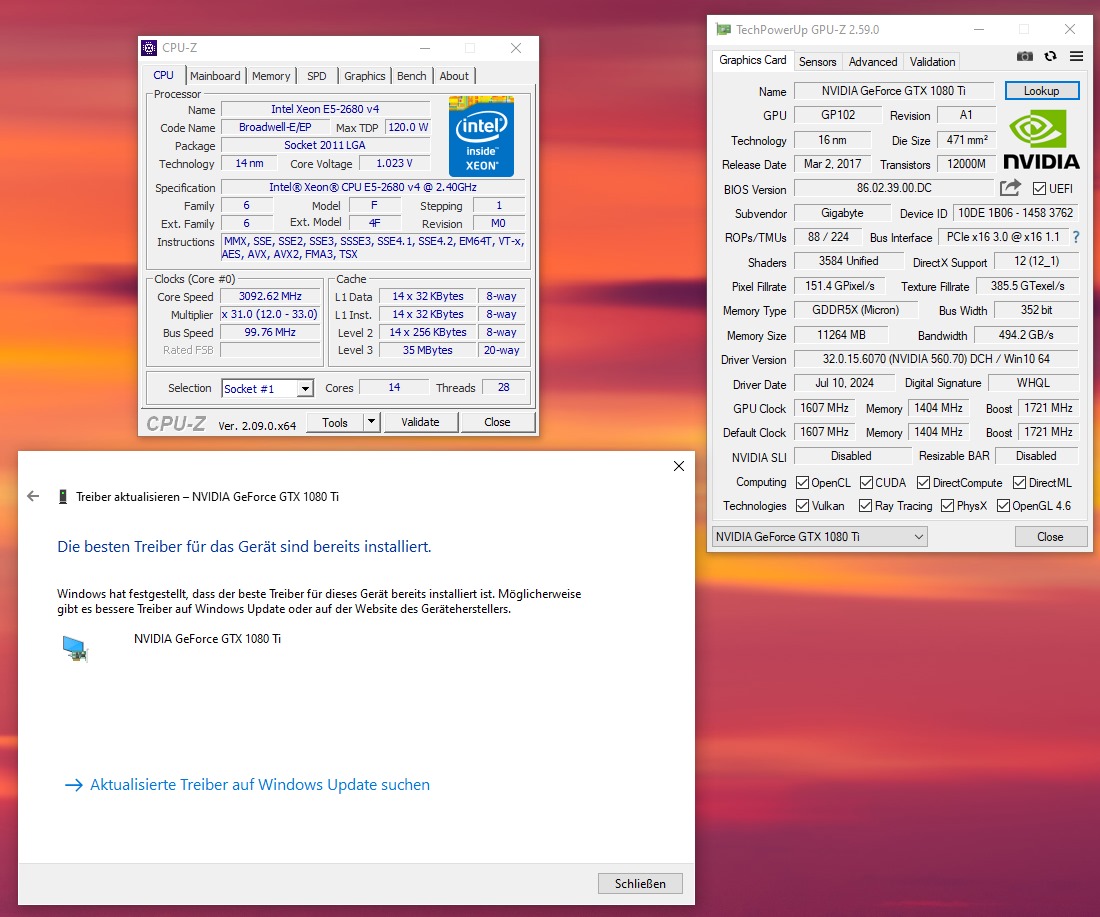Image resolution: width=1100 pixels, height=917 pixels.
Task: Click the Core Speed value 3092.62 MHz
Action: pos(270,297)
